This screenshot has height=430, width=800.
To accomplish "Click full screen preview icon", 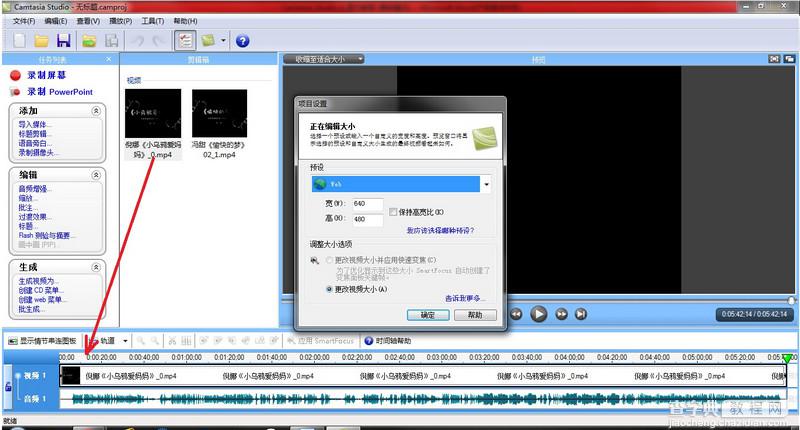I will (774, 59).
